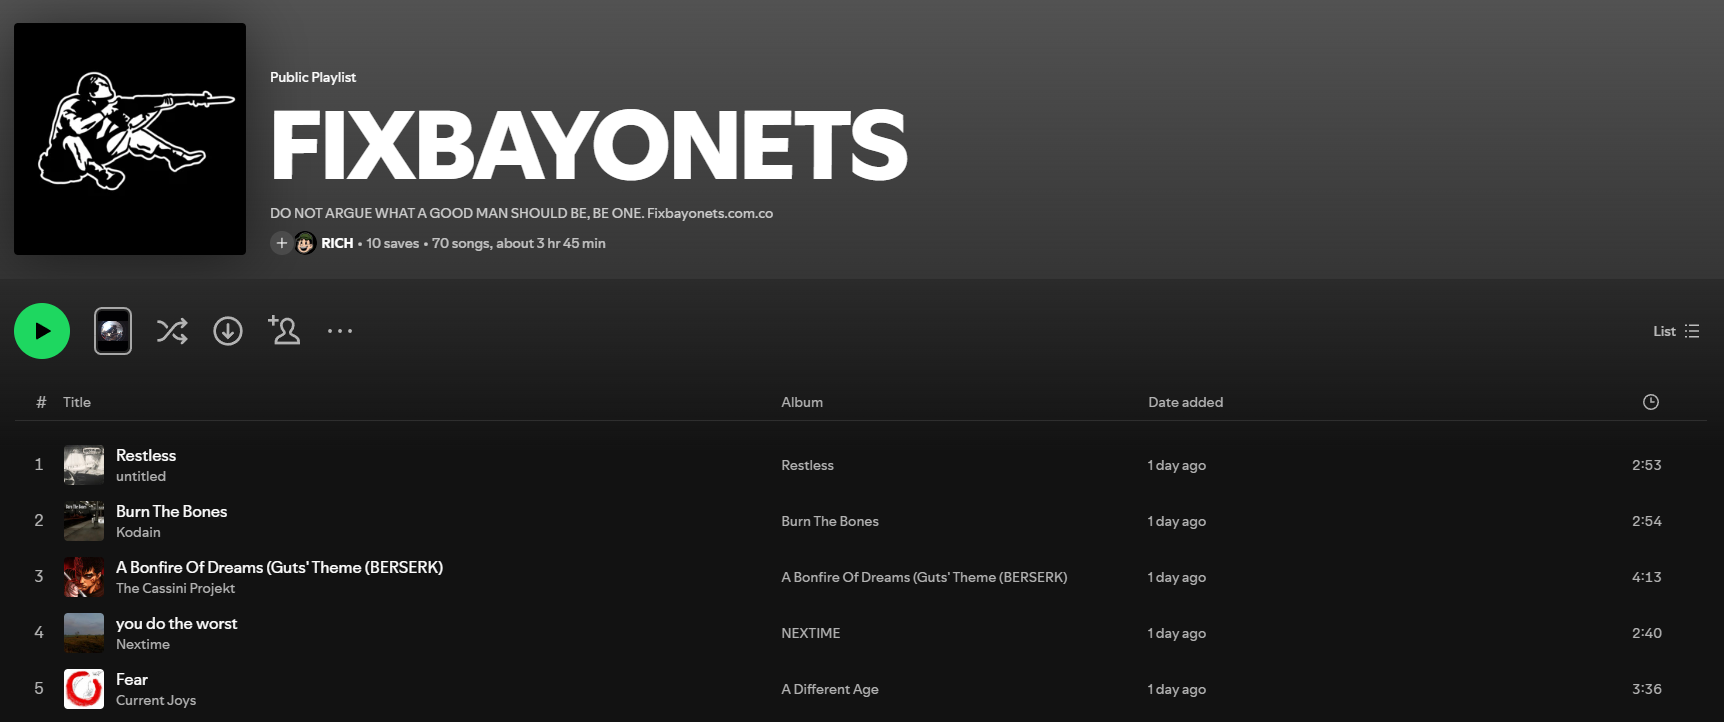
Task: Sort tracks by Album column header
Action: tap(802, 402)
